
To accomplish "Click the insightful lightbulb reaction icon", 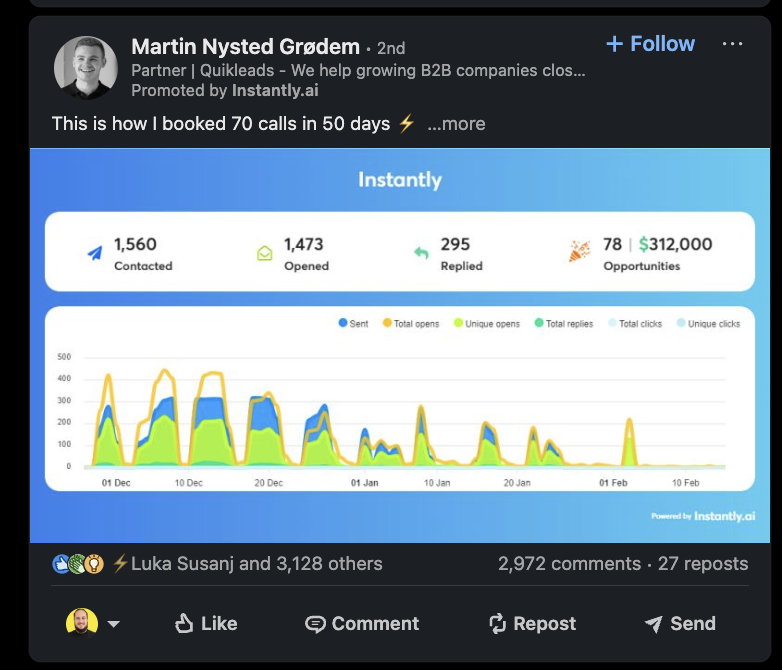I will pos(94,564).
